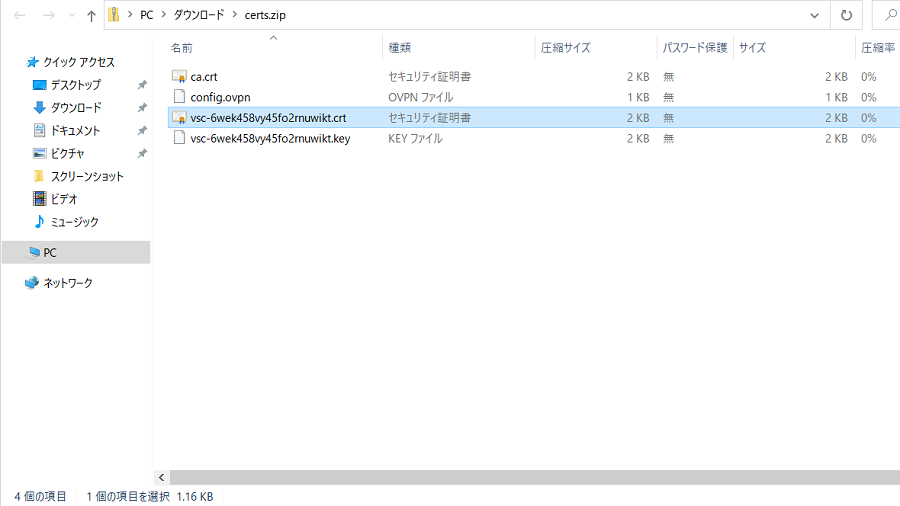Click KEY ファイル type cell
This screenshot has height=506, width=900.
(415, 139)
